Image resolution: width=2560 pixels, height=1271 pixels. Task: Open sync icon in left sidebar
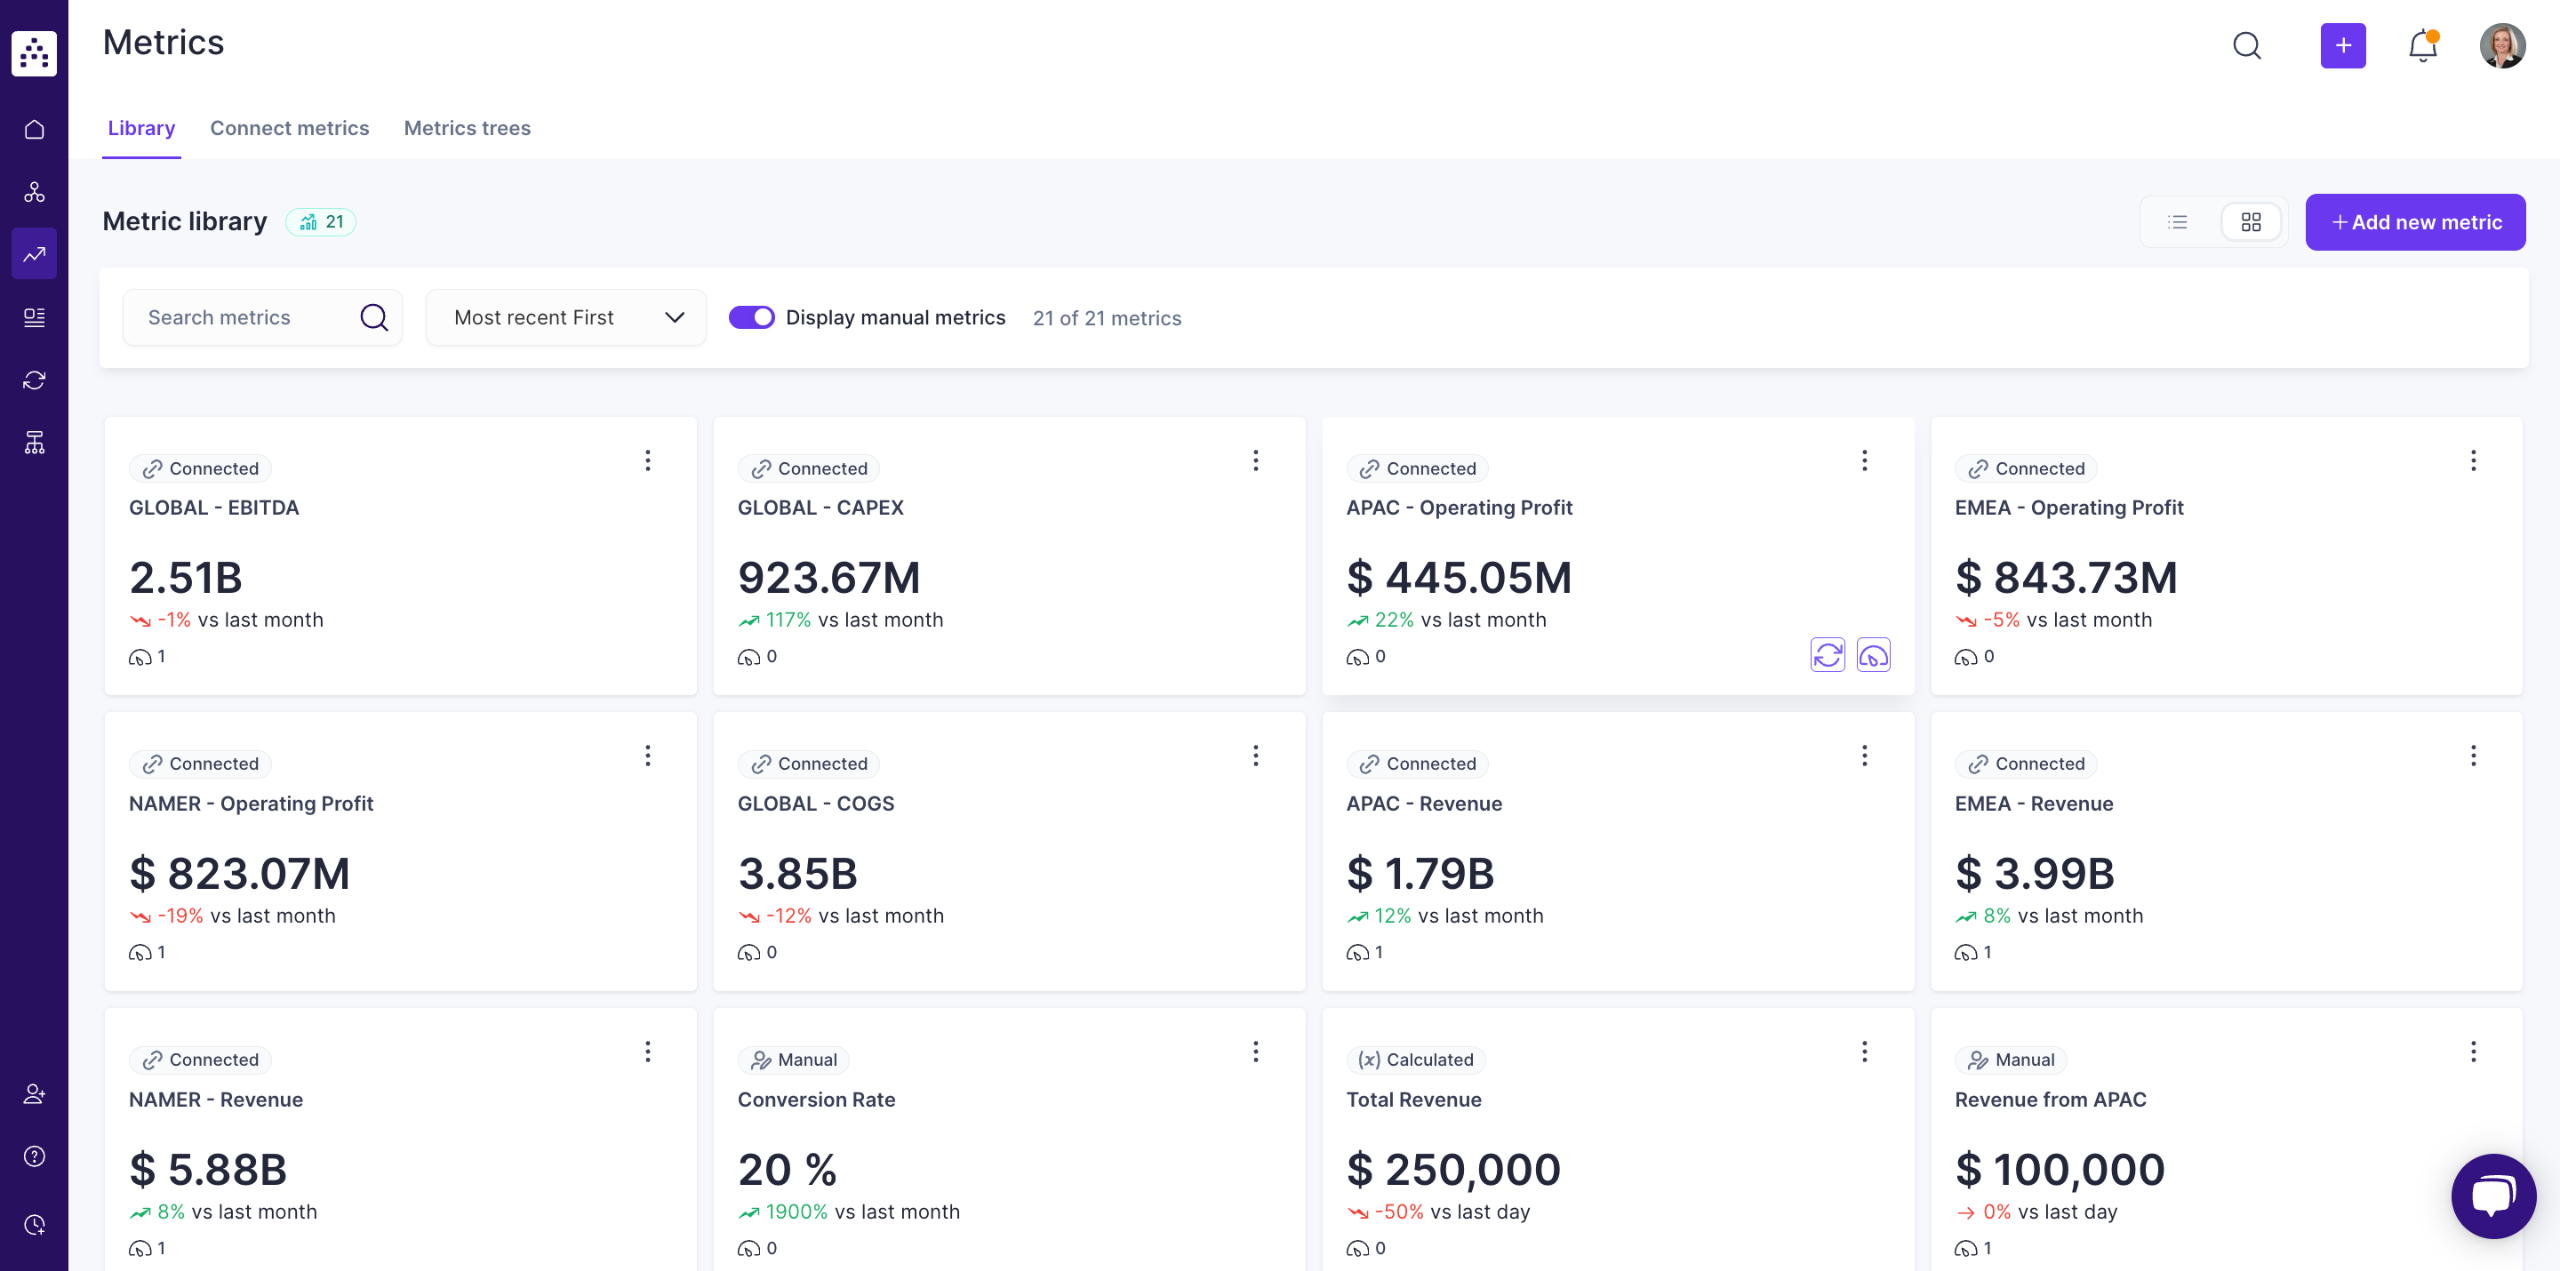pyautogui.click(x=34, y=380)
